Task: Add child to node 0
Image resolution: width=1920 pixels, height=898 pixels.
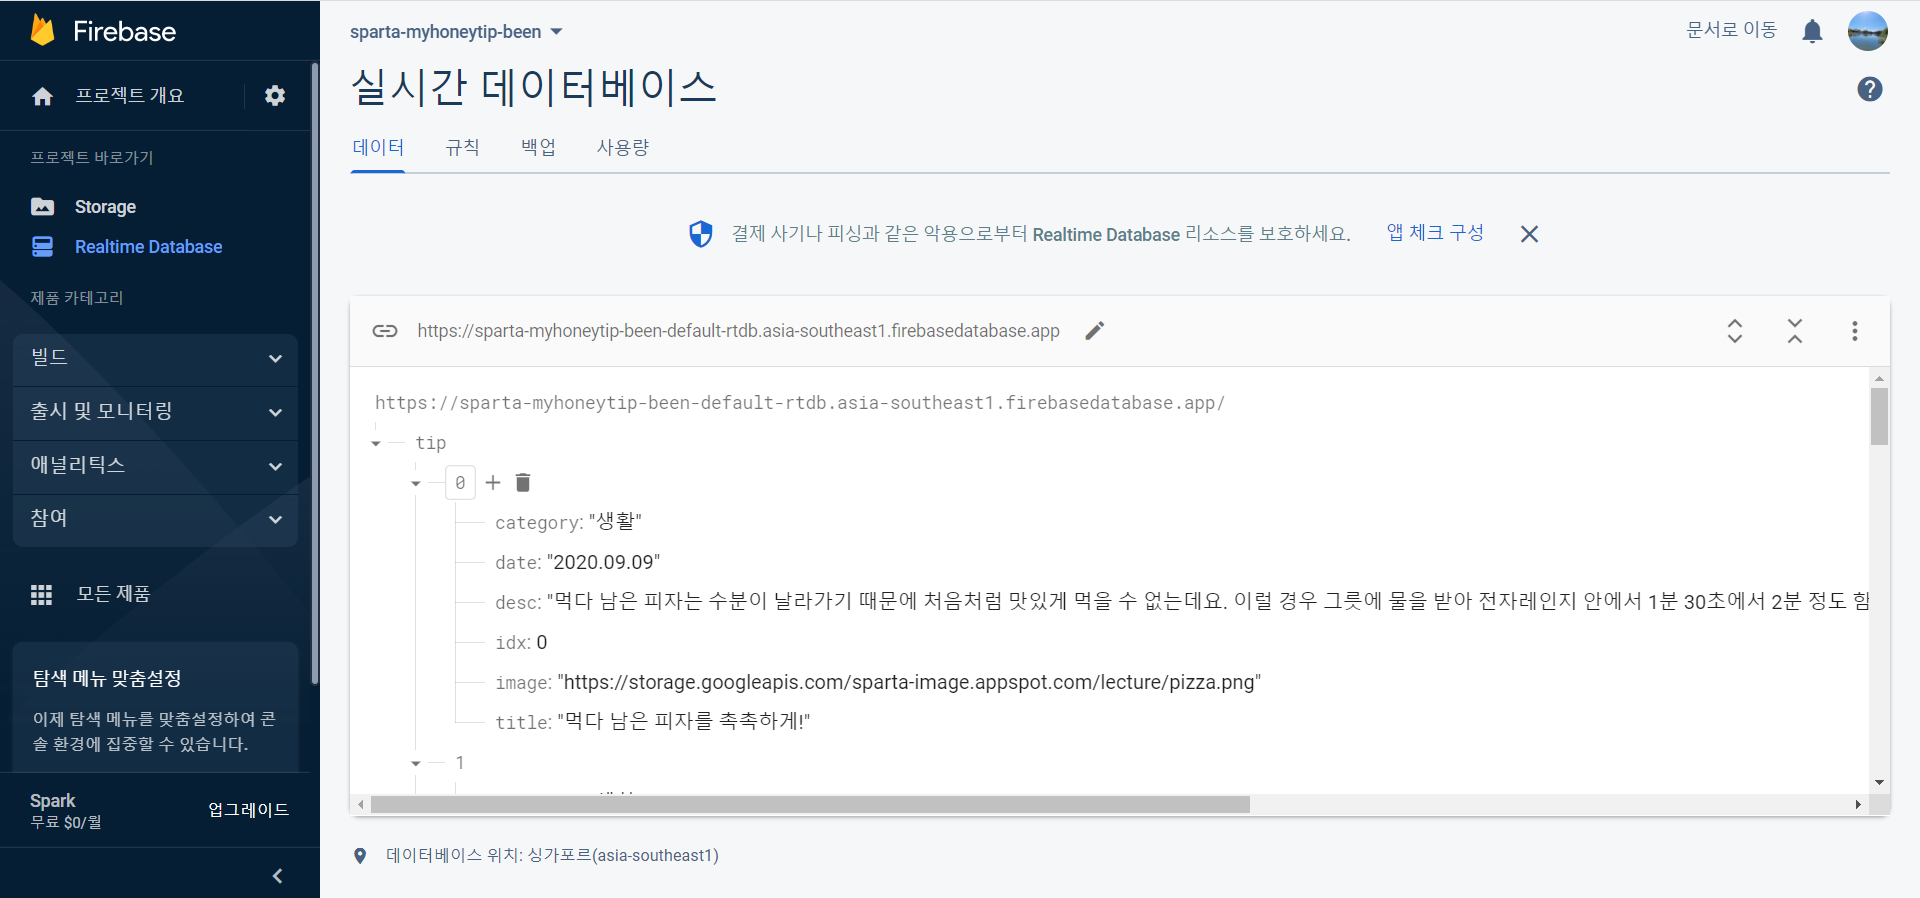Action: [493, 483]
